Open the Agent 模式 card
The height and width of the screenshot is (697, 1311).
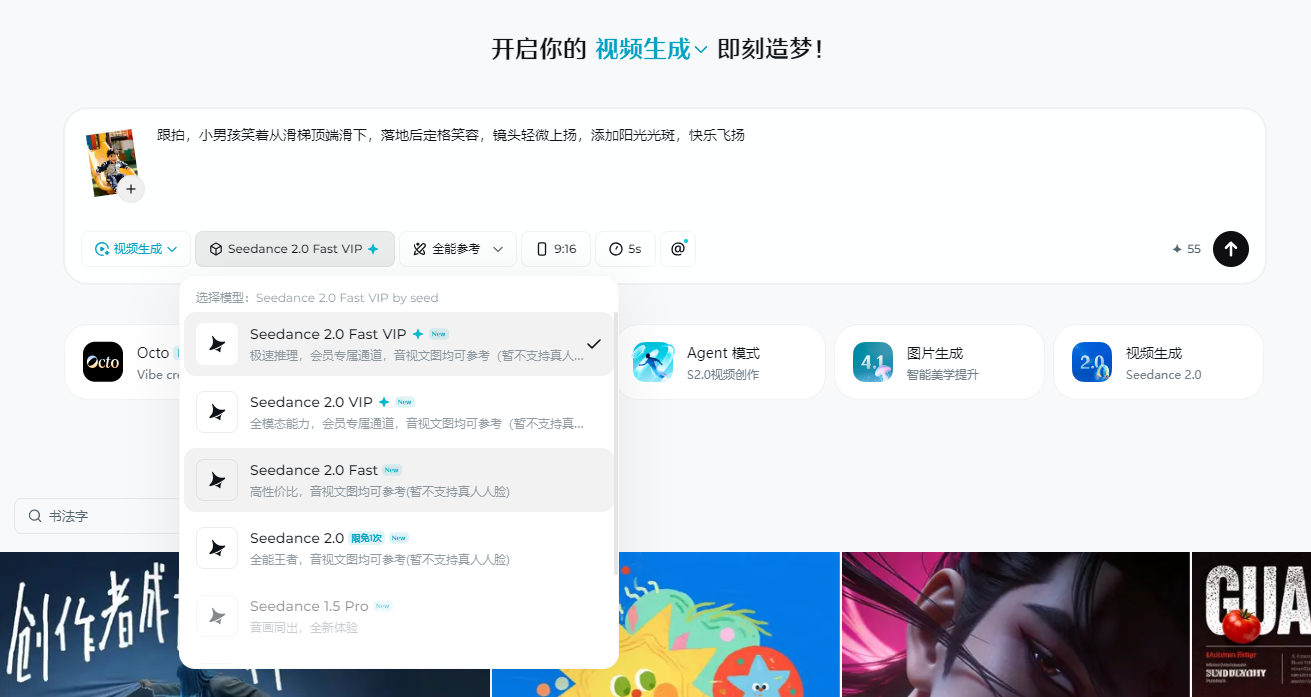coord(719,362)
